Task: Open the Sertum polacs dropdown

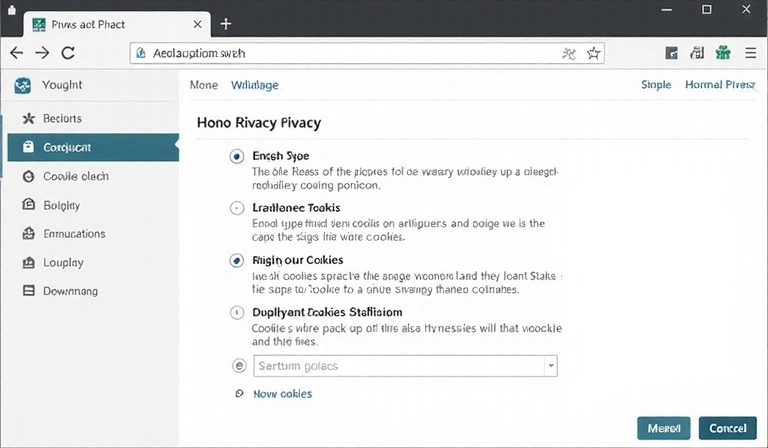Action: click(x=400, y=366)
